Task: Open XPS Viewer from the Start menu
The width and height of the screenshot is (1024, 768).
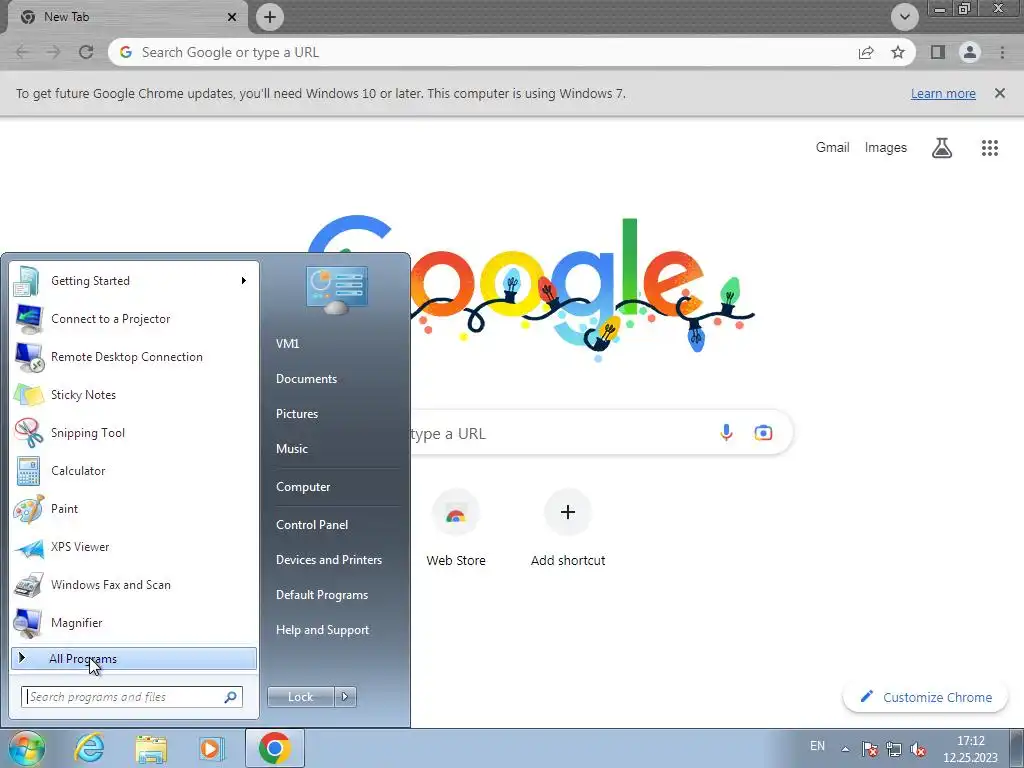Action: (134, 547)
